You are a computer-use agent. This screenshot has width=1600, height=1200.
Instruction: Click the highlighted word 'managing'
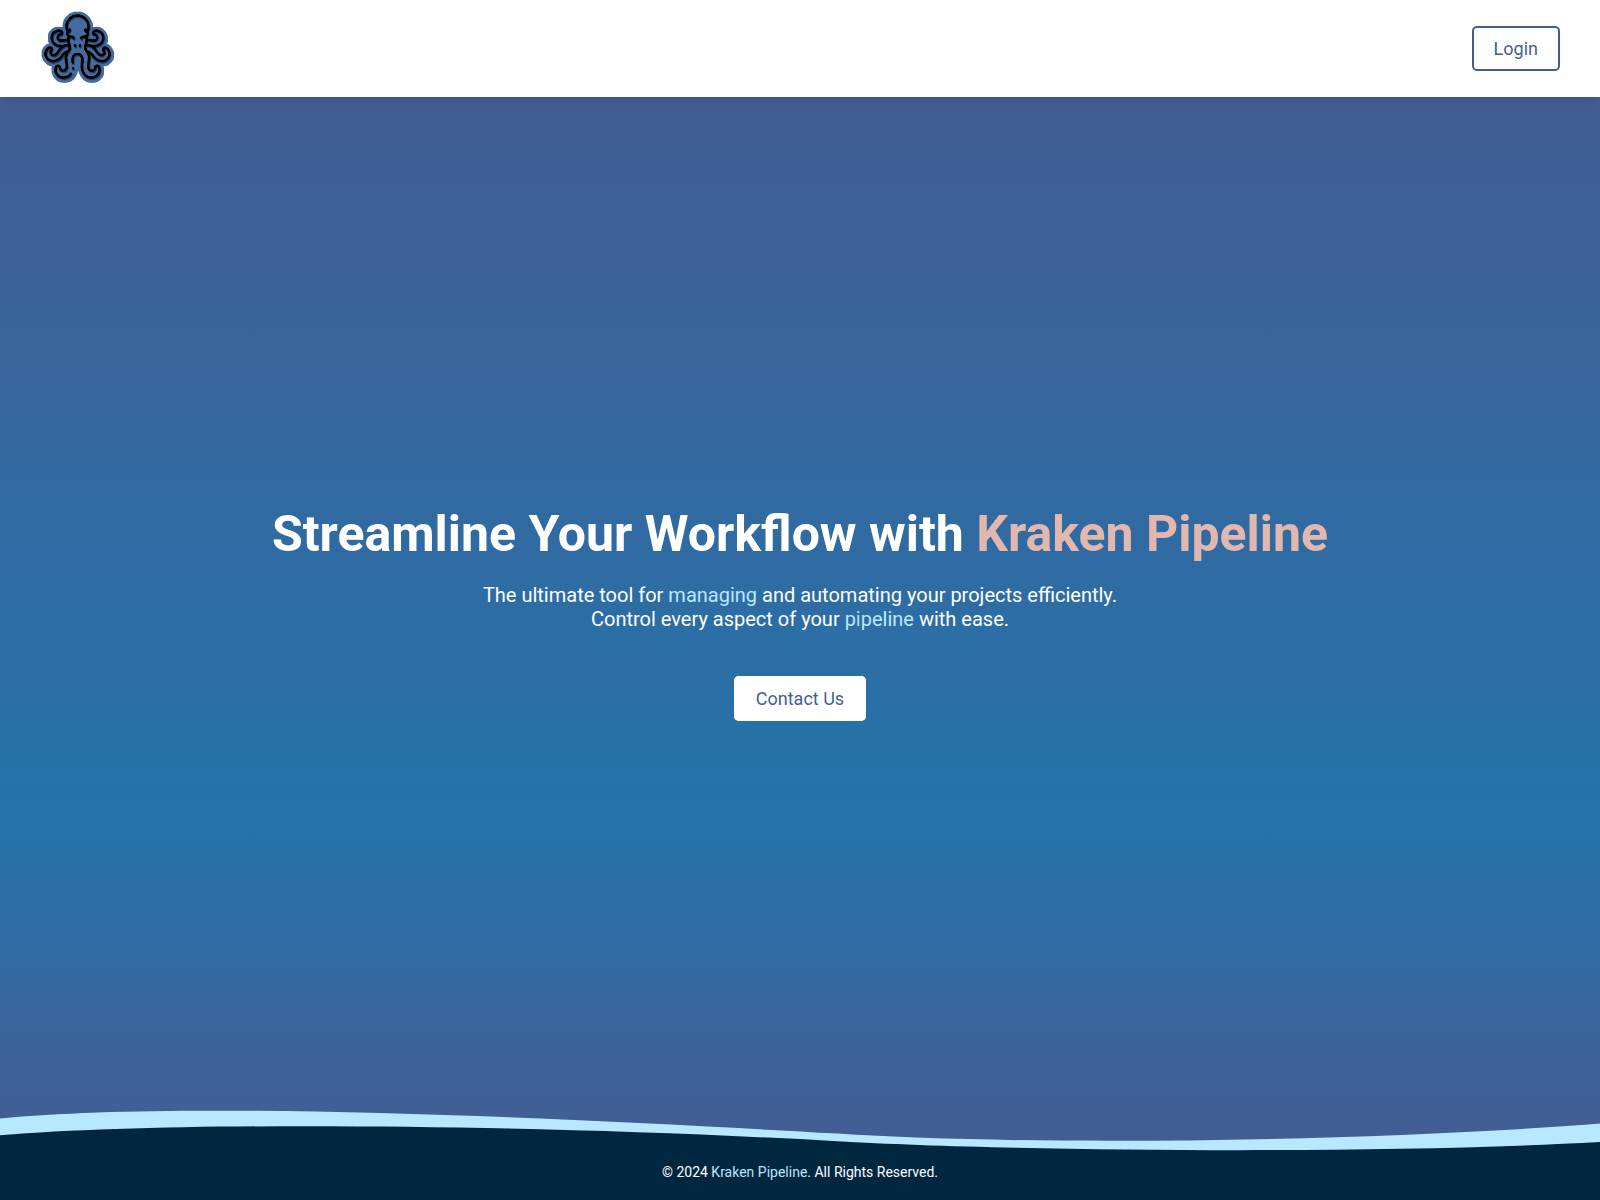pyautogui.click(x=712, y=595)
